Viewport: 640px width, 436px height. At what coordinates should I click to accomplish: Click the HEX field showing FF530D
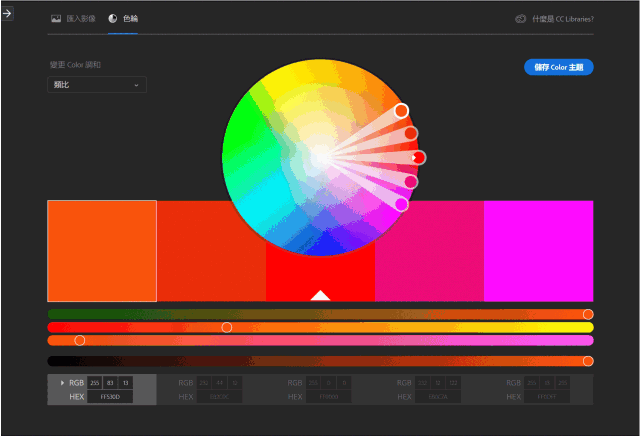[x=110, y=397]
